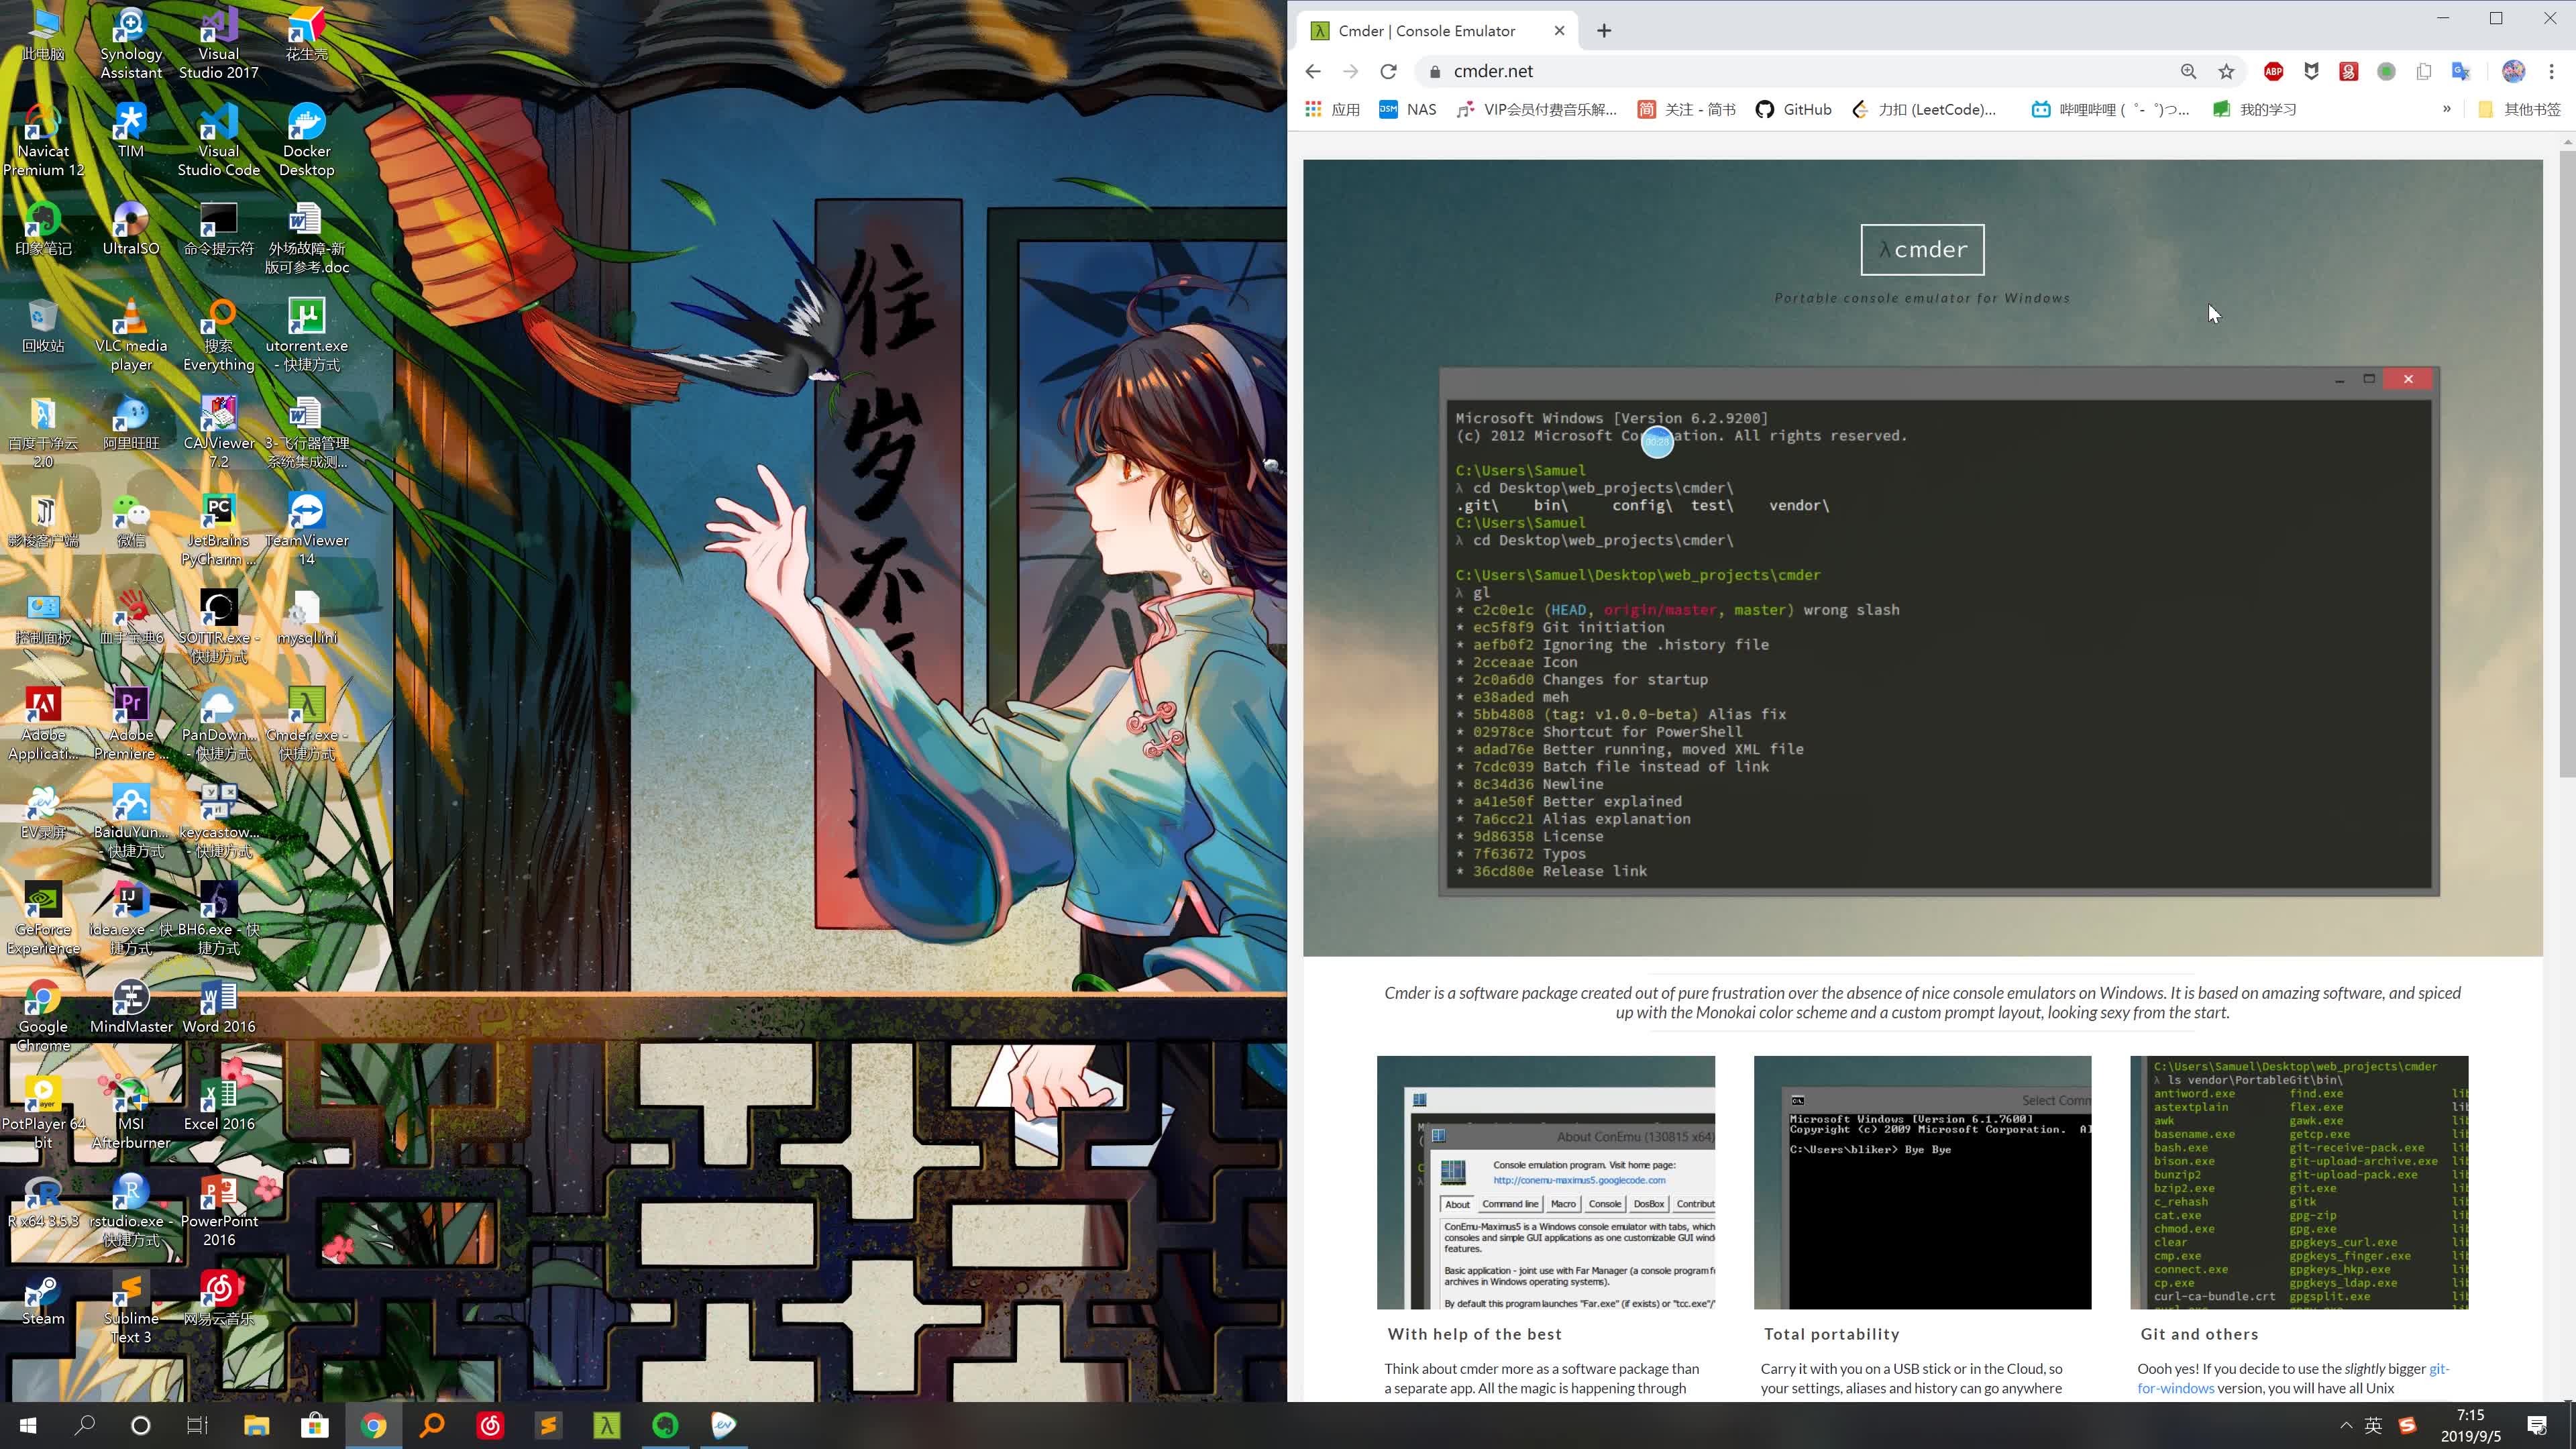Screen dimensions: 2576x1449
Task: Click the MindMaster icon on desktop
Action: 131,994
